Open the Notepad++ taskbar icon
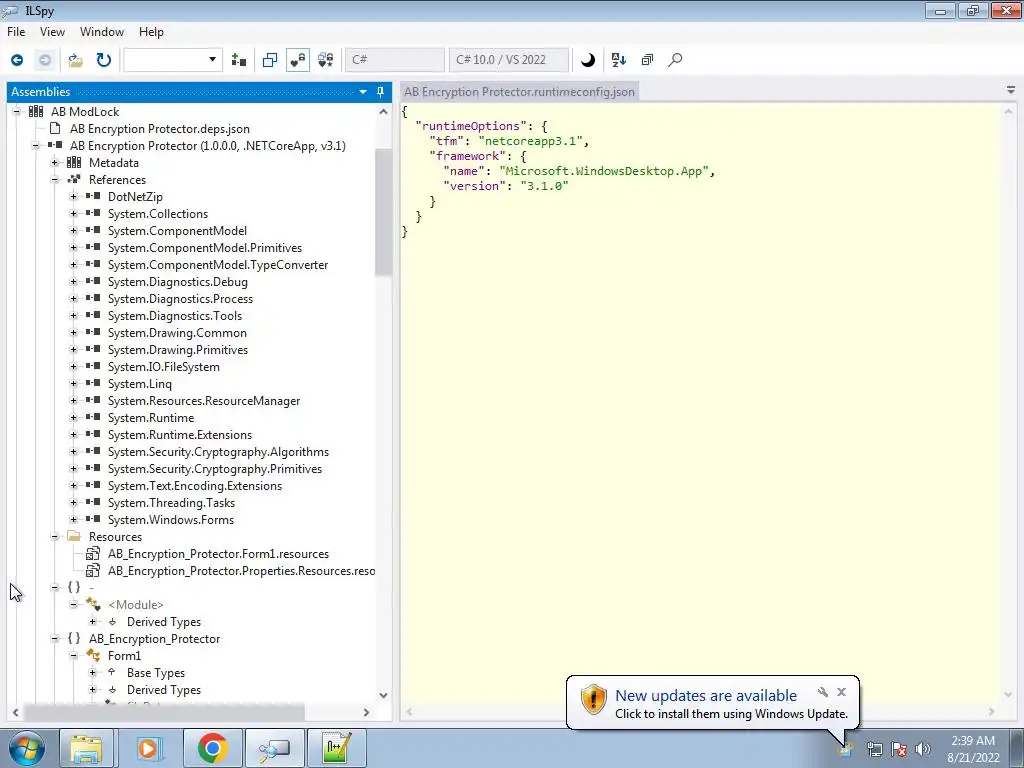This screenshot has width=1024, height=768. pyautogui.click(x=336, y=748)
